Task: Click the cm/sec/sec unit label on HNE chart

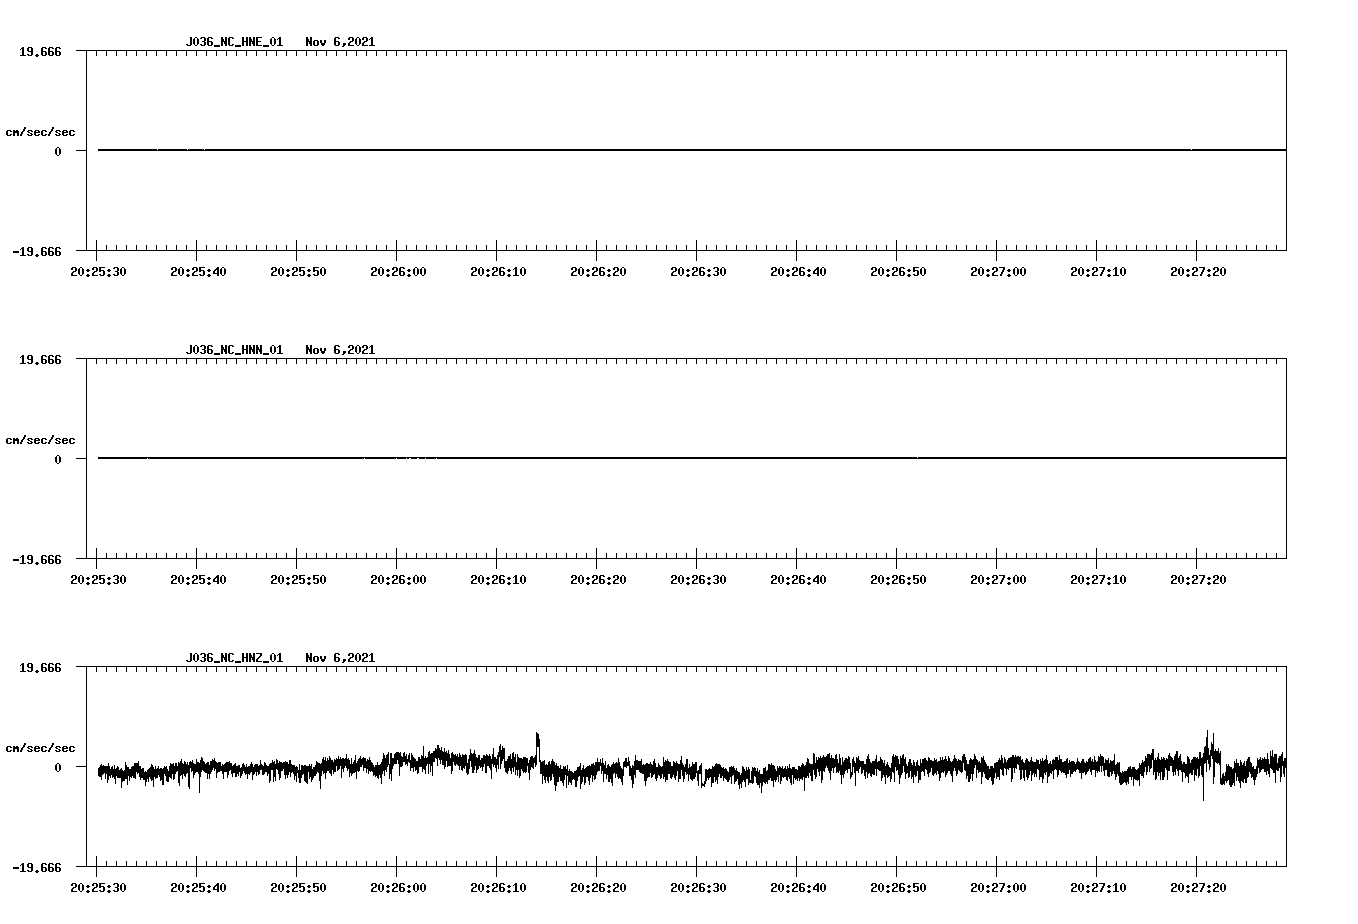Action: coord(40,132)
